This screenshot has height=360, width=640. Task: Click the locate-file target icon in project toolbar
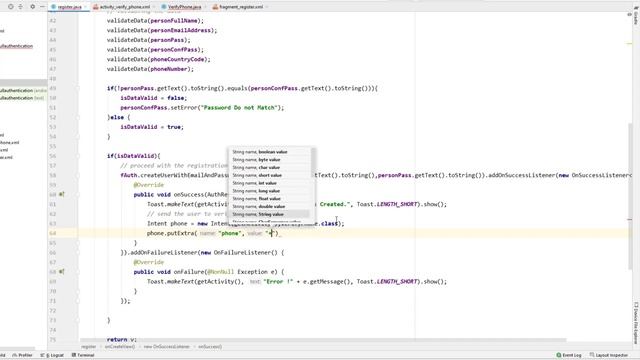[x=11, y=7]
